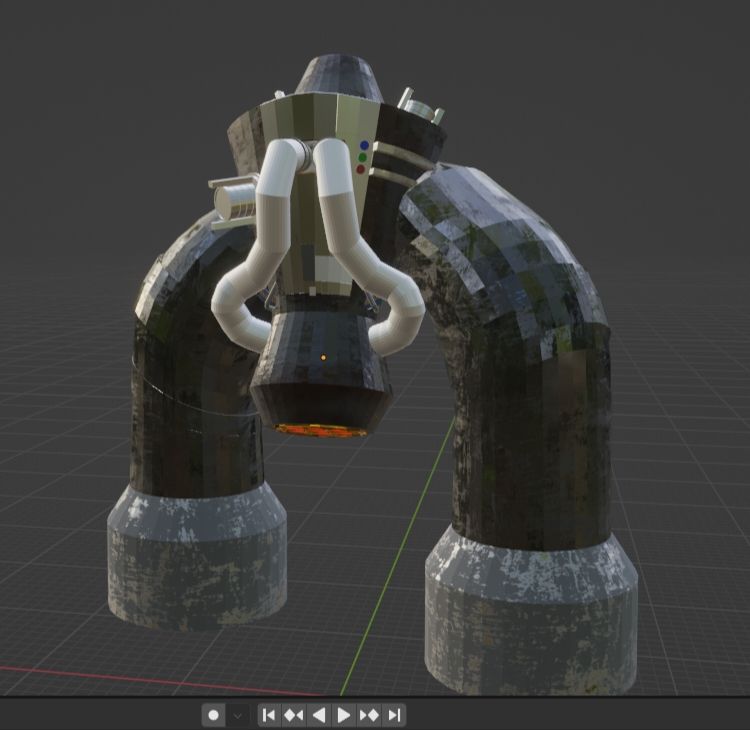750x730 pixels.
Task: Click the blue dot on the model
Action: (x=364, y=144)
